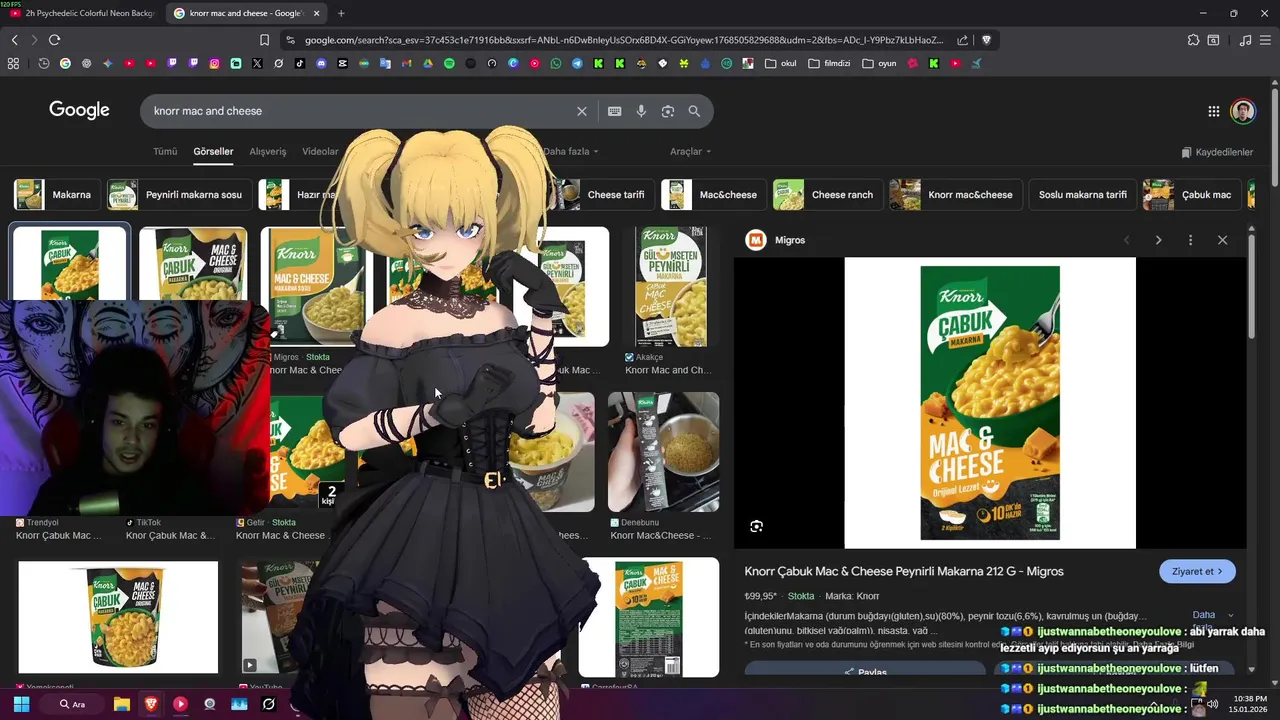The image size is (1280, 720).
Task: Switch to the Psychedelic Colorful Neon browser tab
Action: point(82,13)
